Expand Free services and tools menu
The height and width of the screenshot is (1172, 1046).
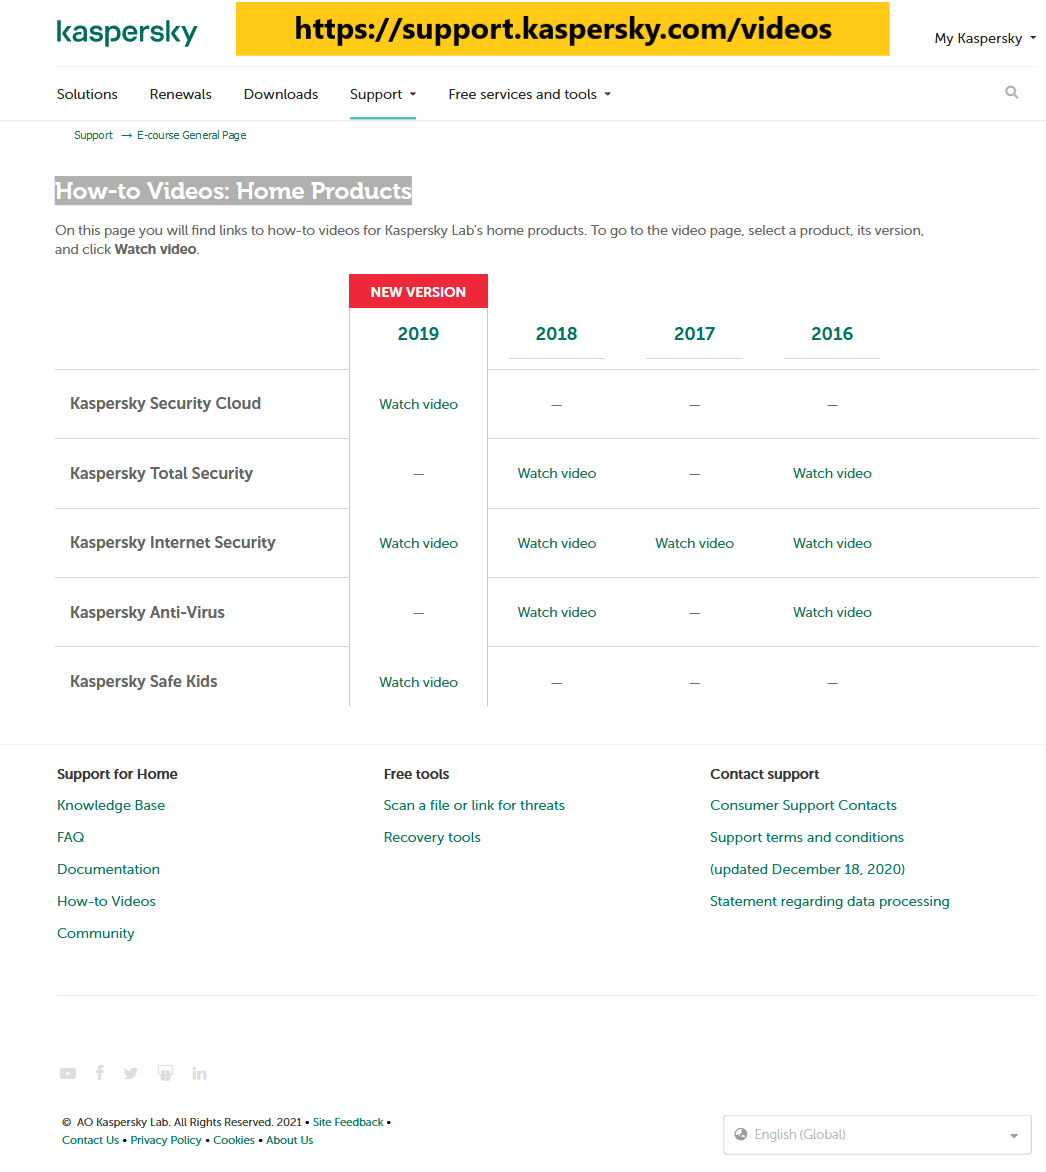529,94
